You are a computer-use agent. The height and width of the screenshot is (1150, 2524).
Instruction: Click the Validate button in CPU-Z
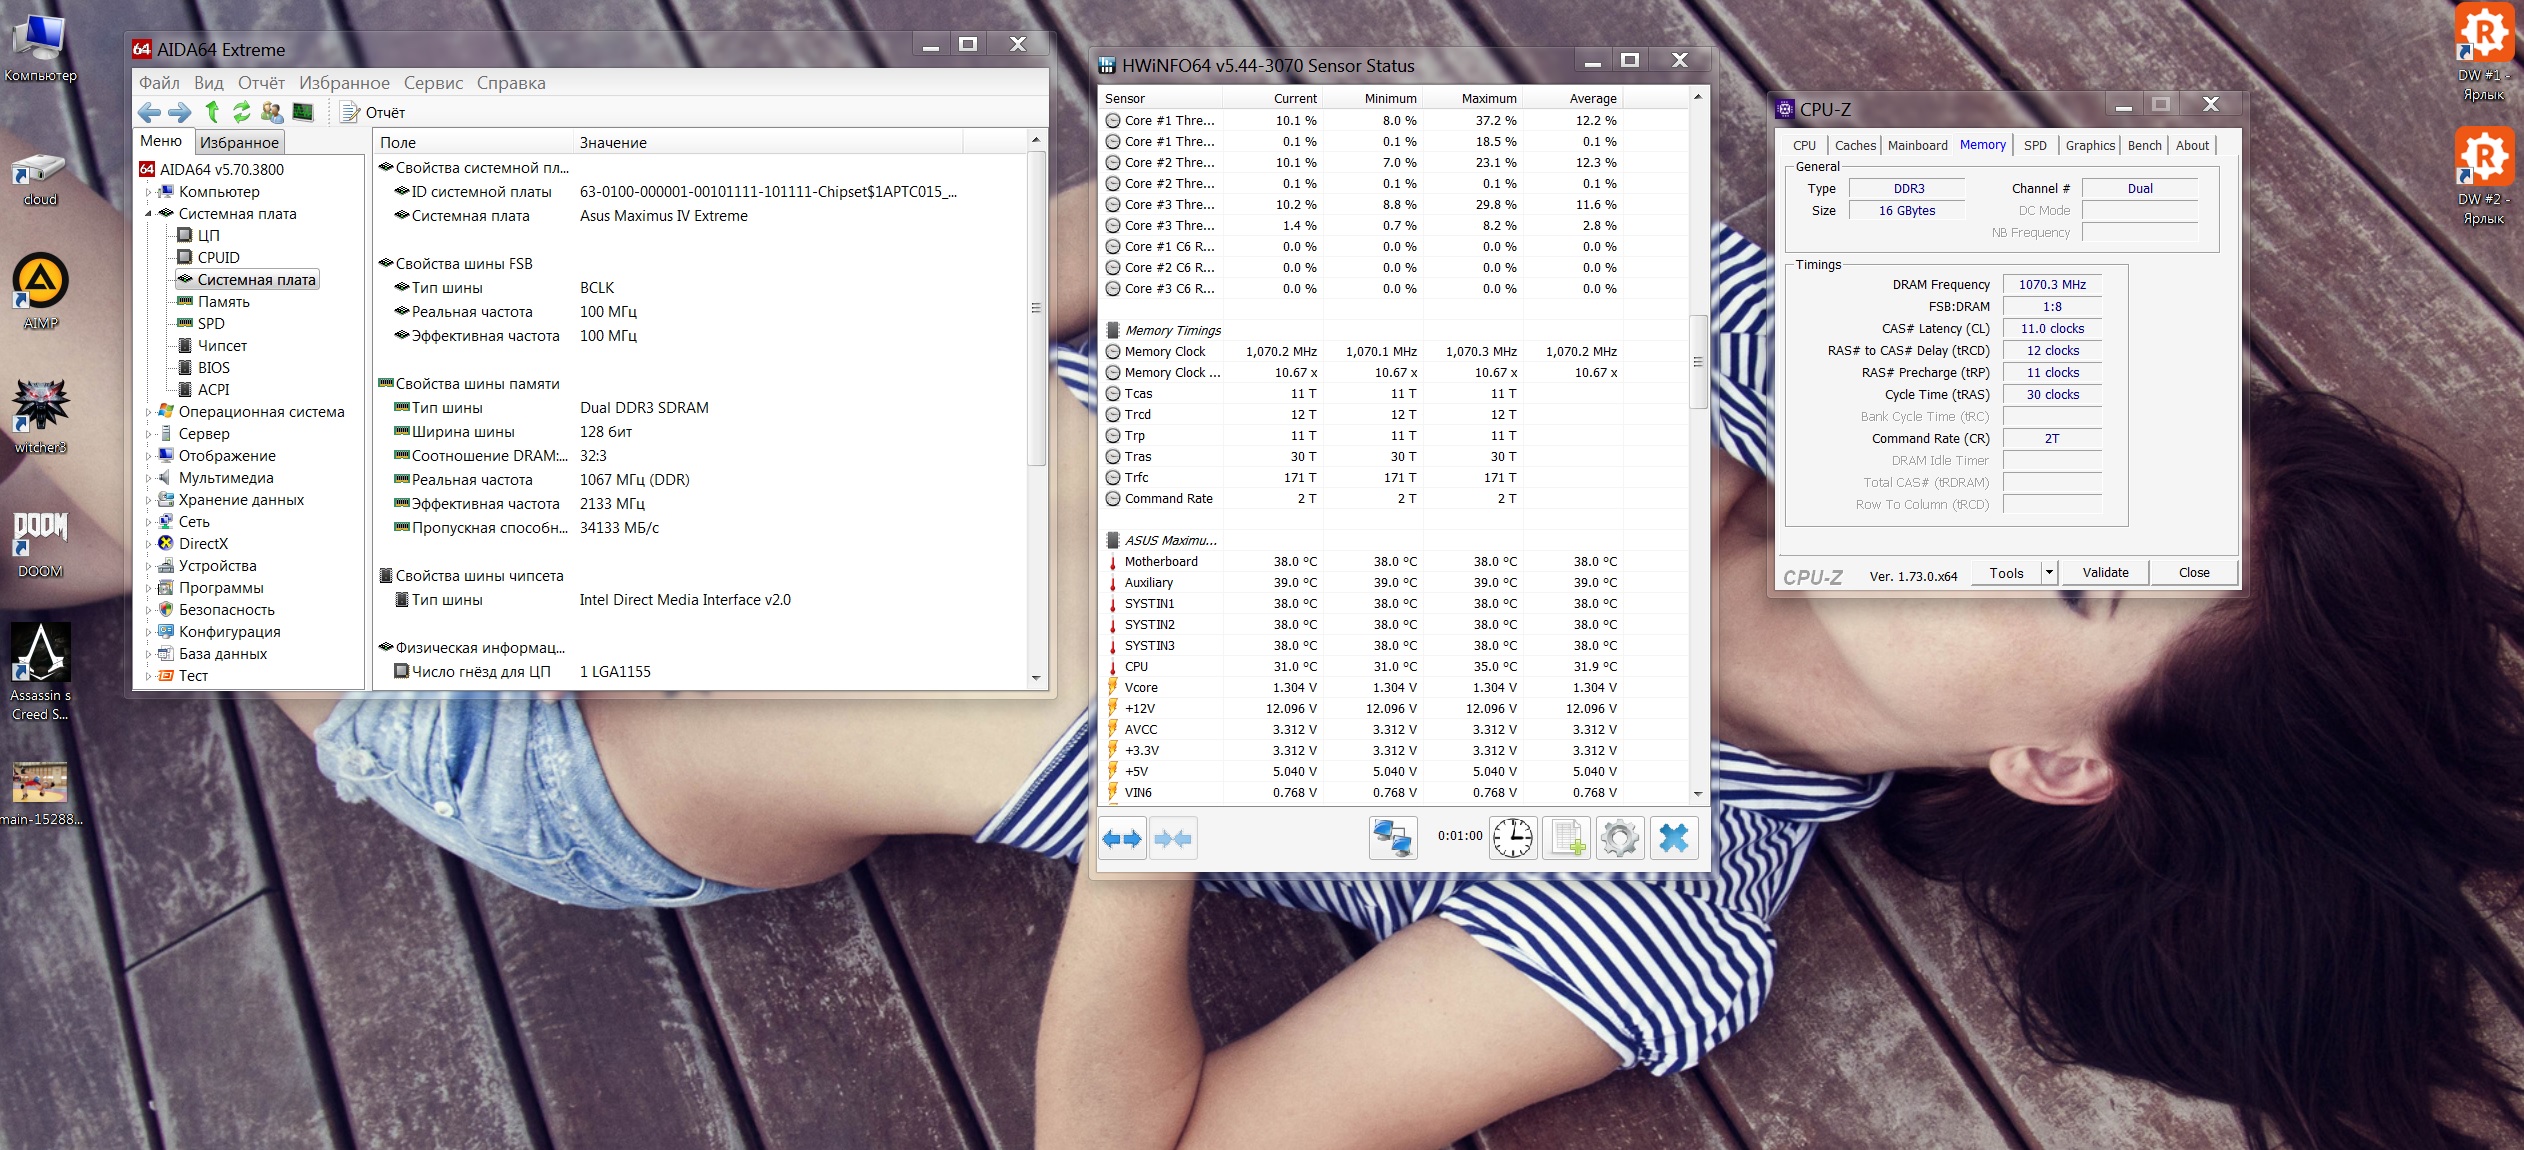(x=2105, y=572)
